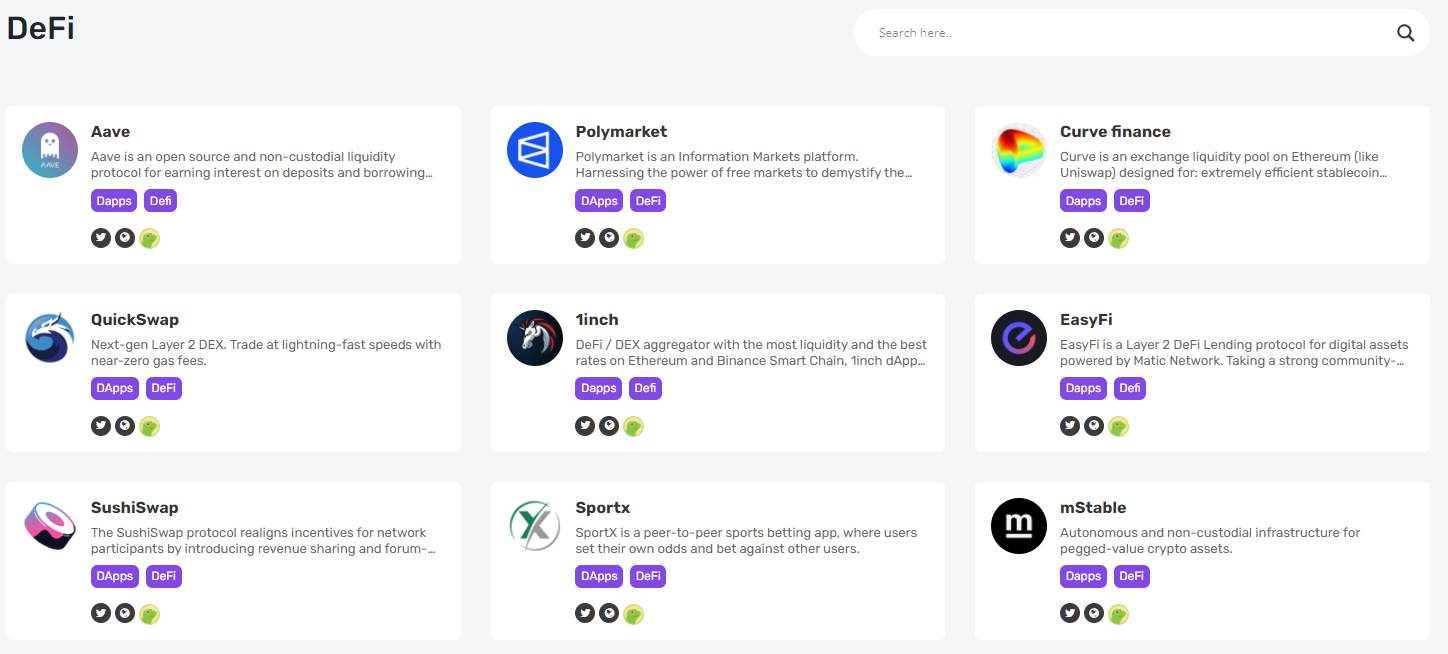Open the Polymarket title link

coord(621,132)
